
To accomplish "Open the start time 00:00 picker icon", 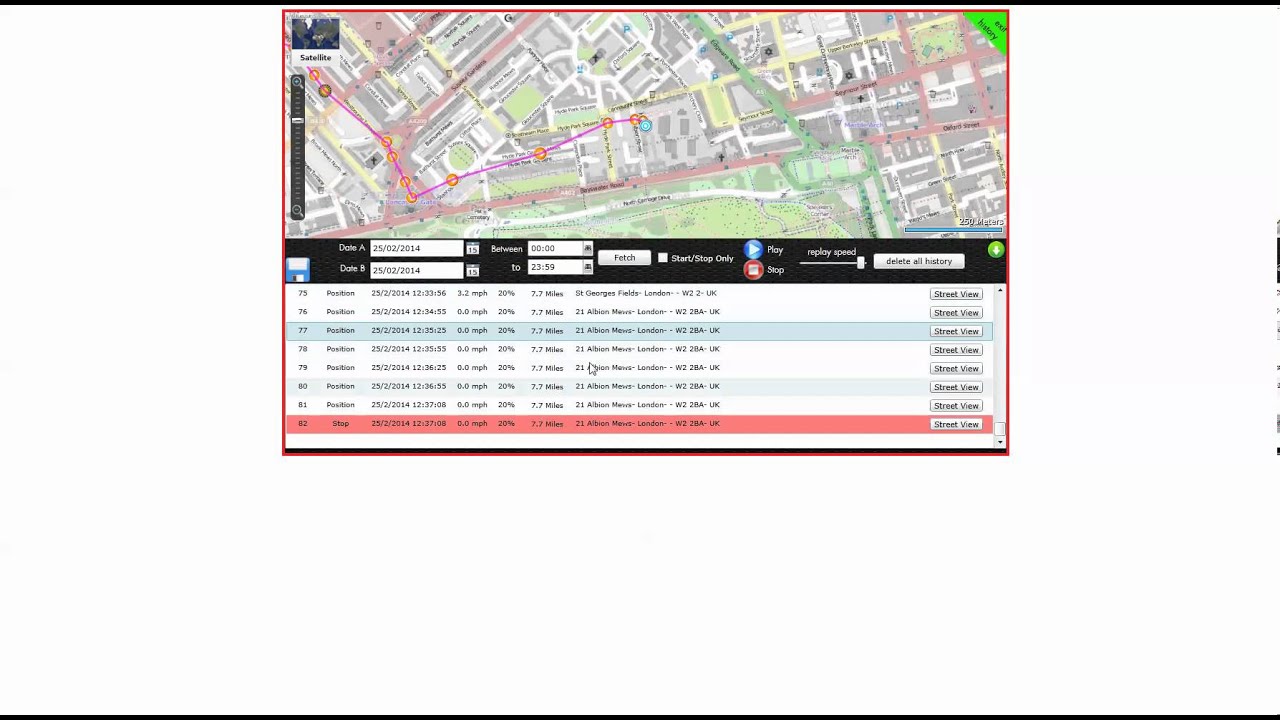I will click(x=587, y=248).
